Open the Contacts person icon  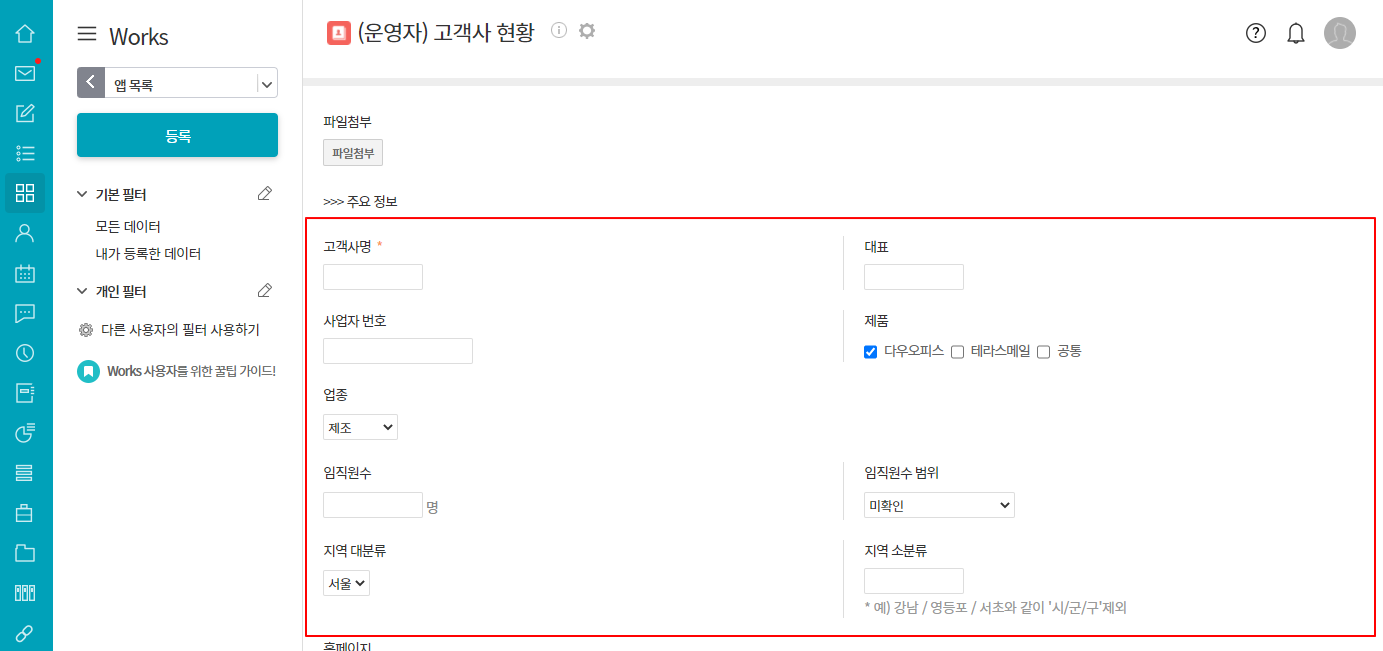tap(25, 233)
